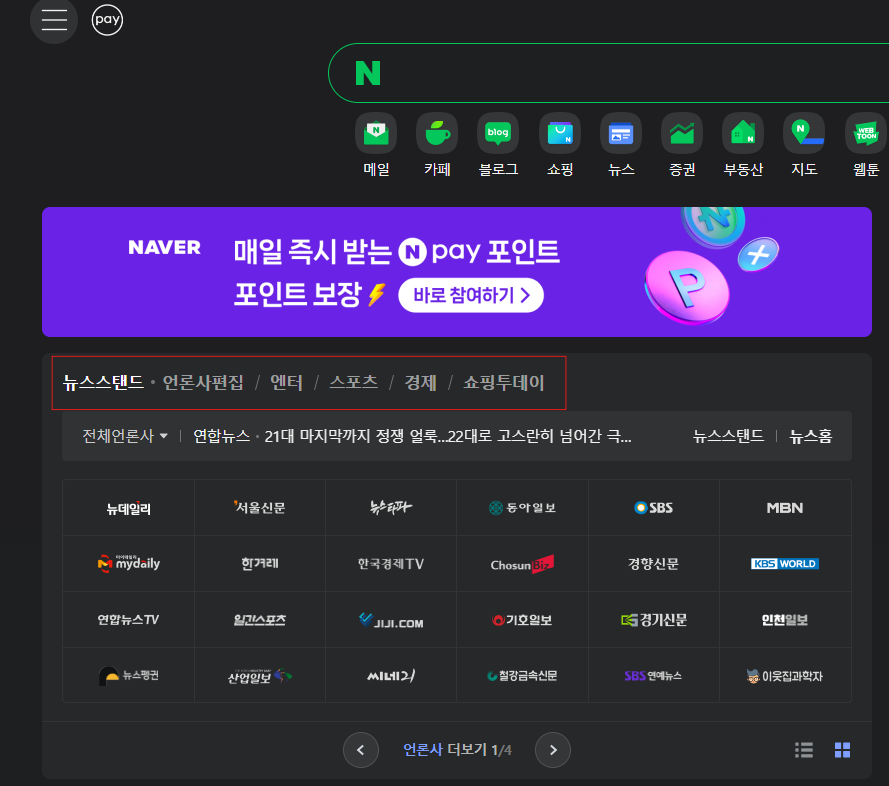889x786 pixels.
Task: Open the 인천일보 press logo
Action: pos(785,620)
